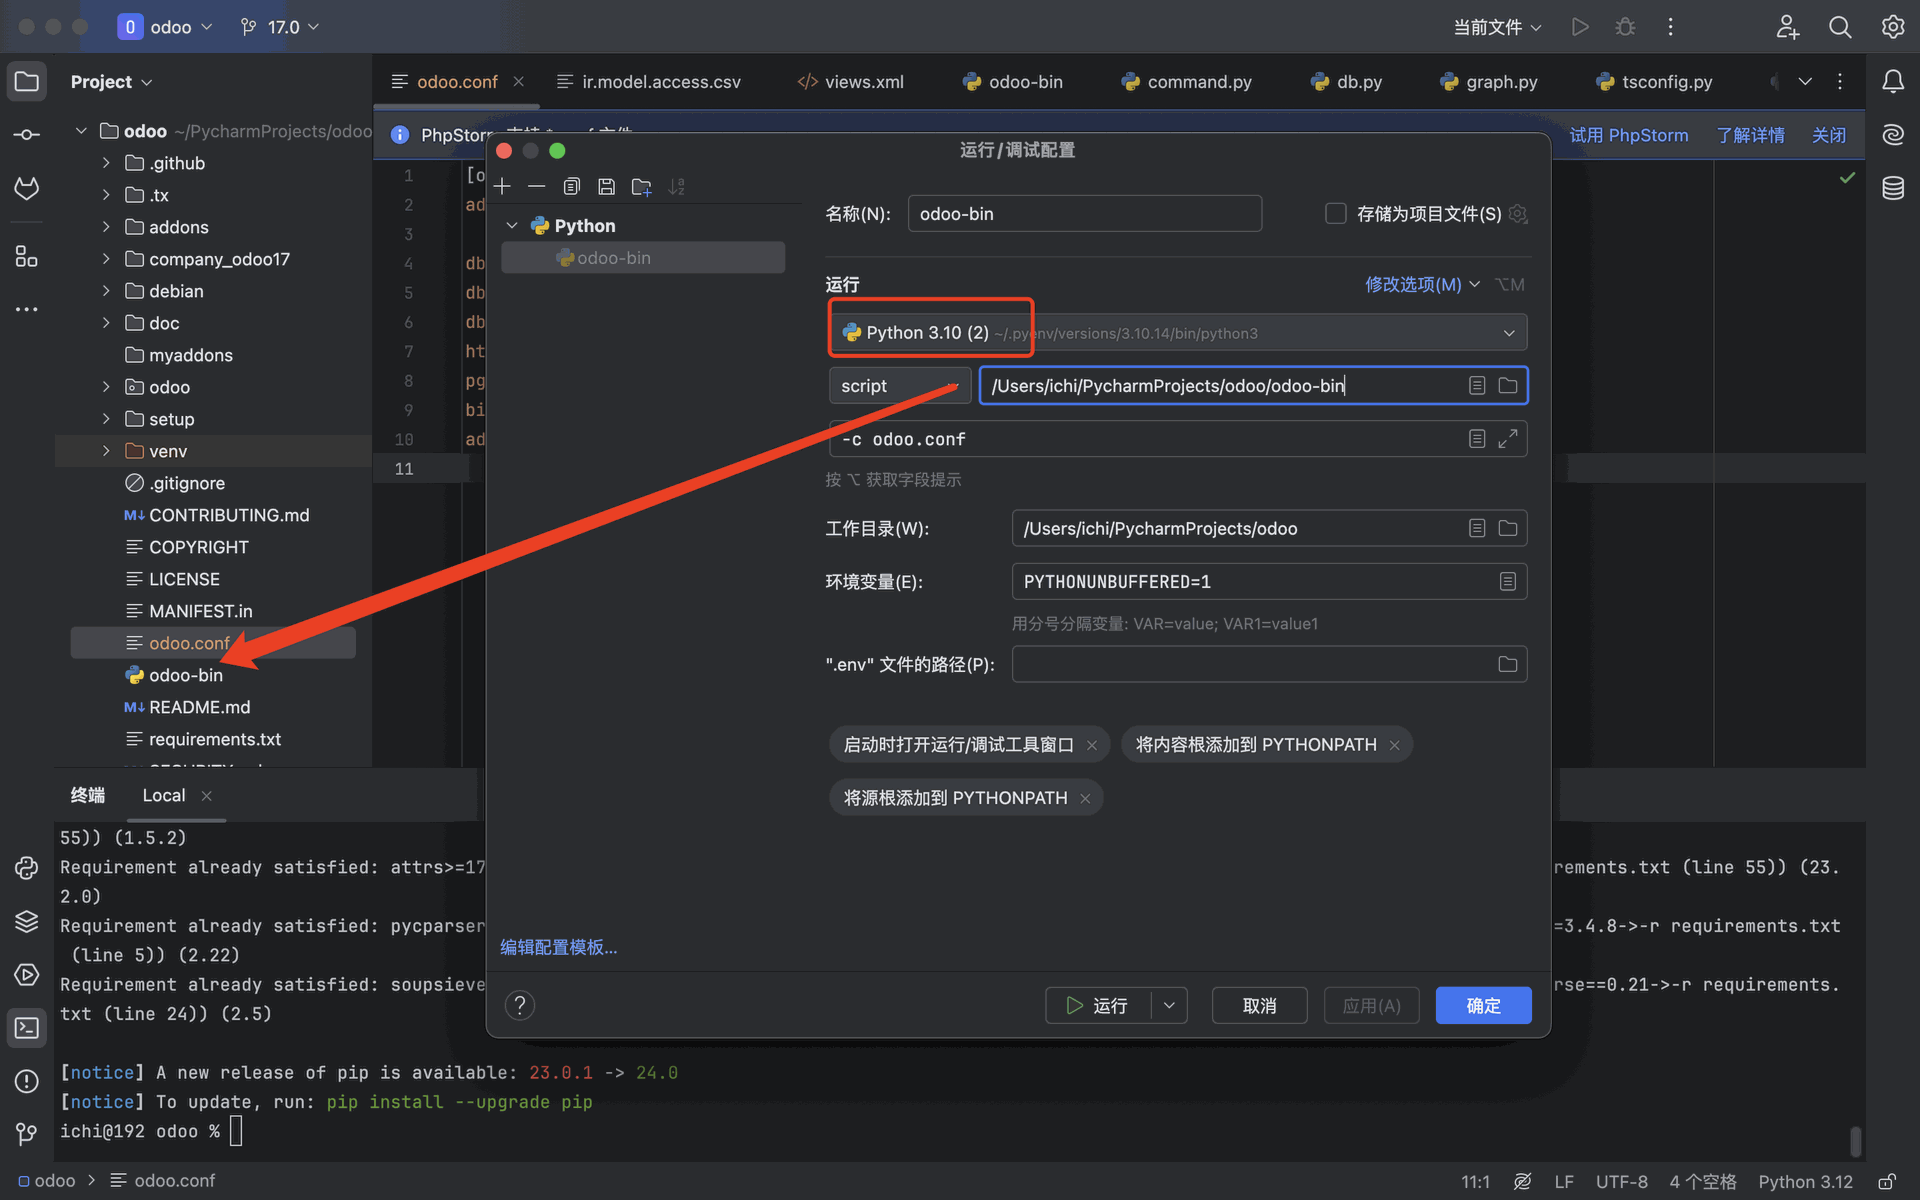Open the AI Assistant spiral icon
Image resolution: width=1920 pixels, height=1200 pixels.
pyautogui.click(x=1893, y=134)
